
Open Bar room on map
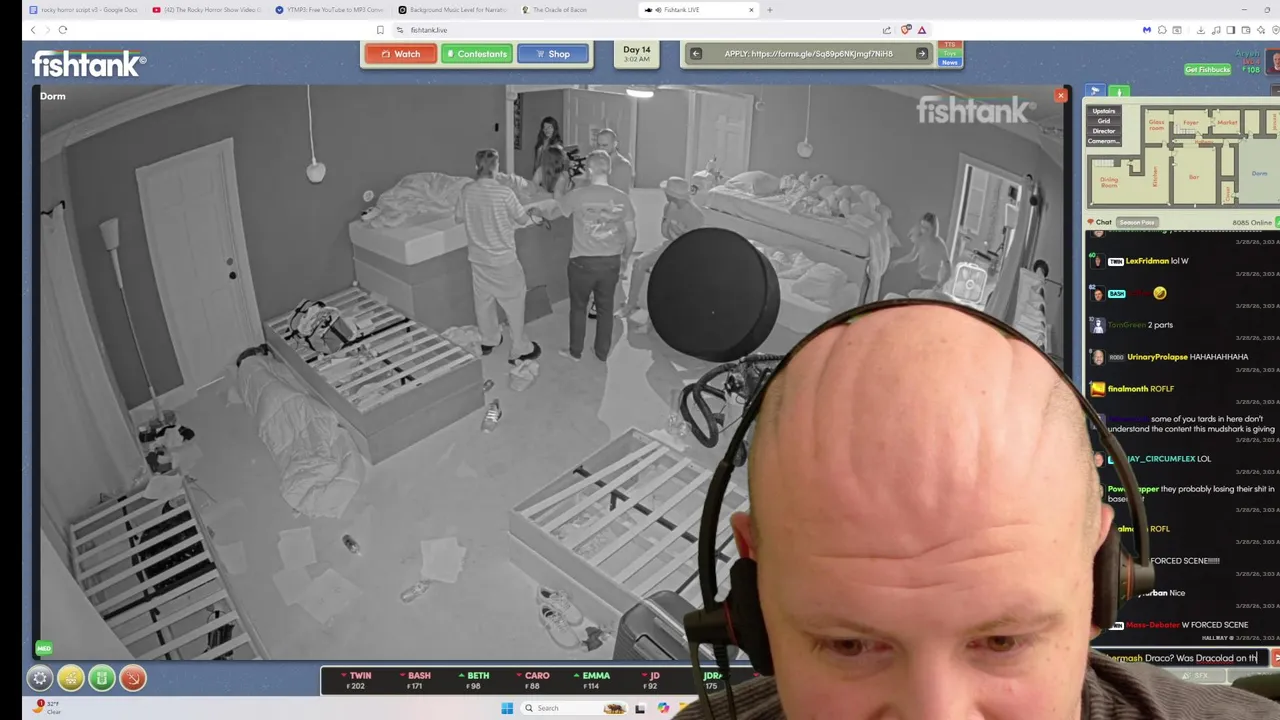[x=1193, y=177]
